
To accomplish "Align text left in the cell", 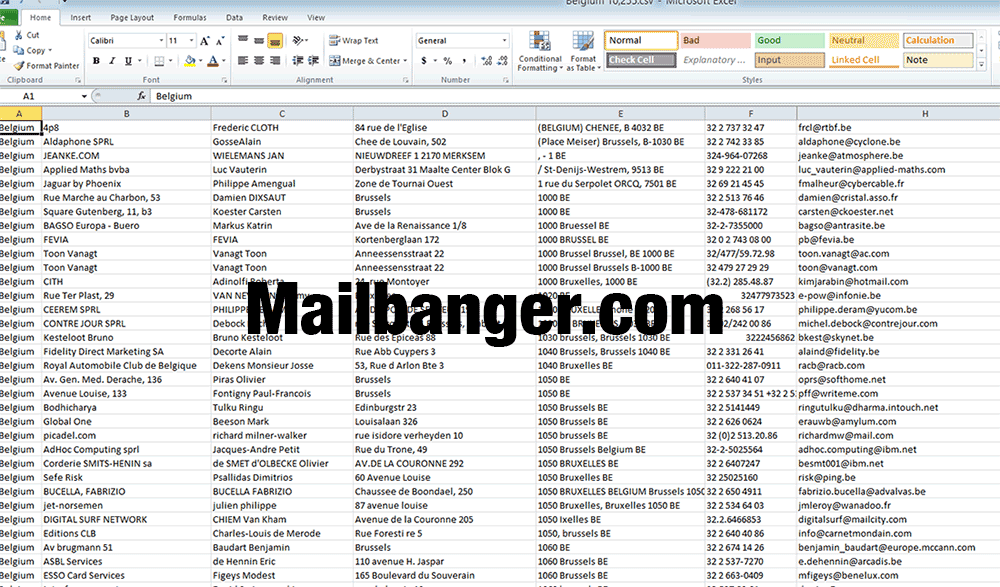I will coord(243,61).
